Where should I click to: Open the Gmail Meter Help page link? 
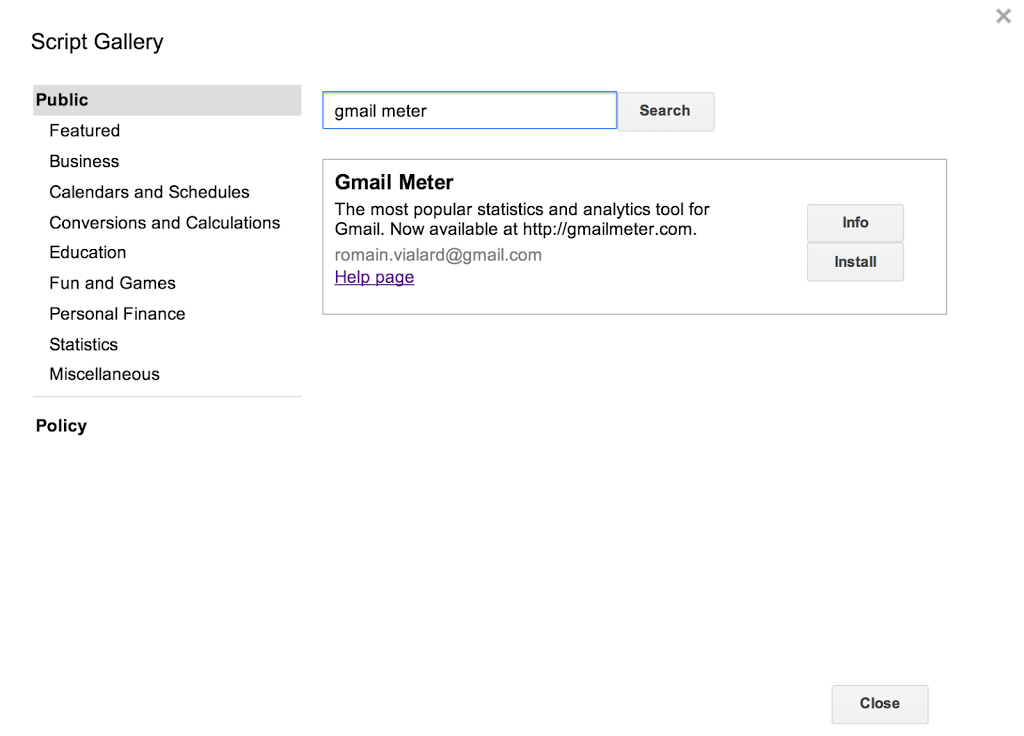374,277
